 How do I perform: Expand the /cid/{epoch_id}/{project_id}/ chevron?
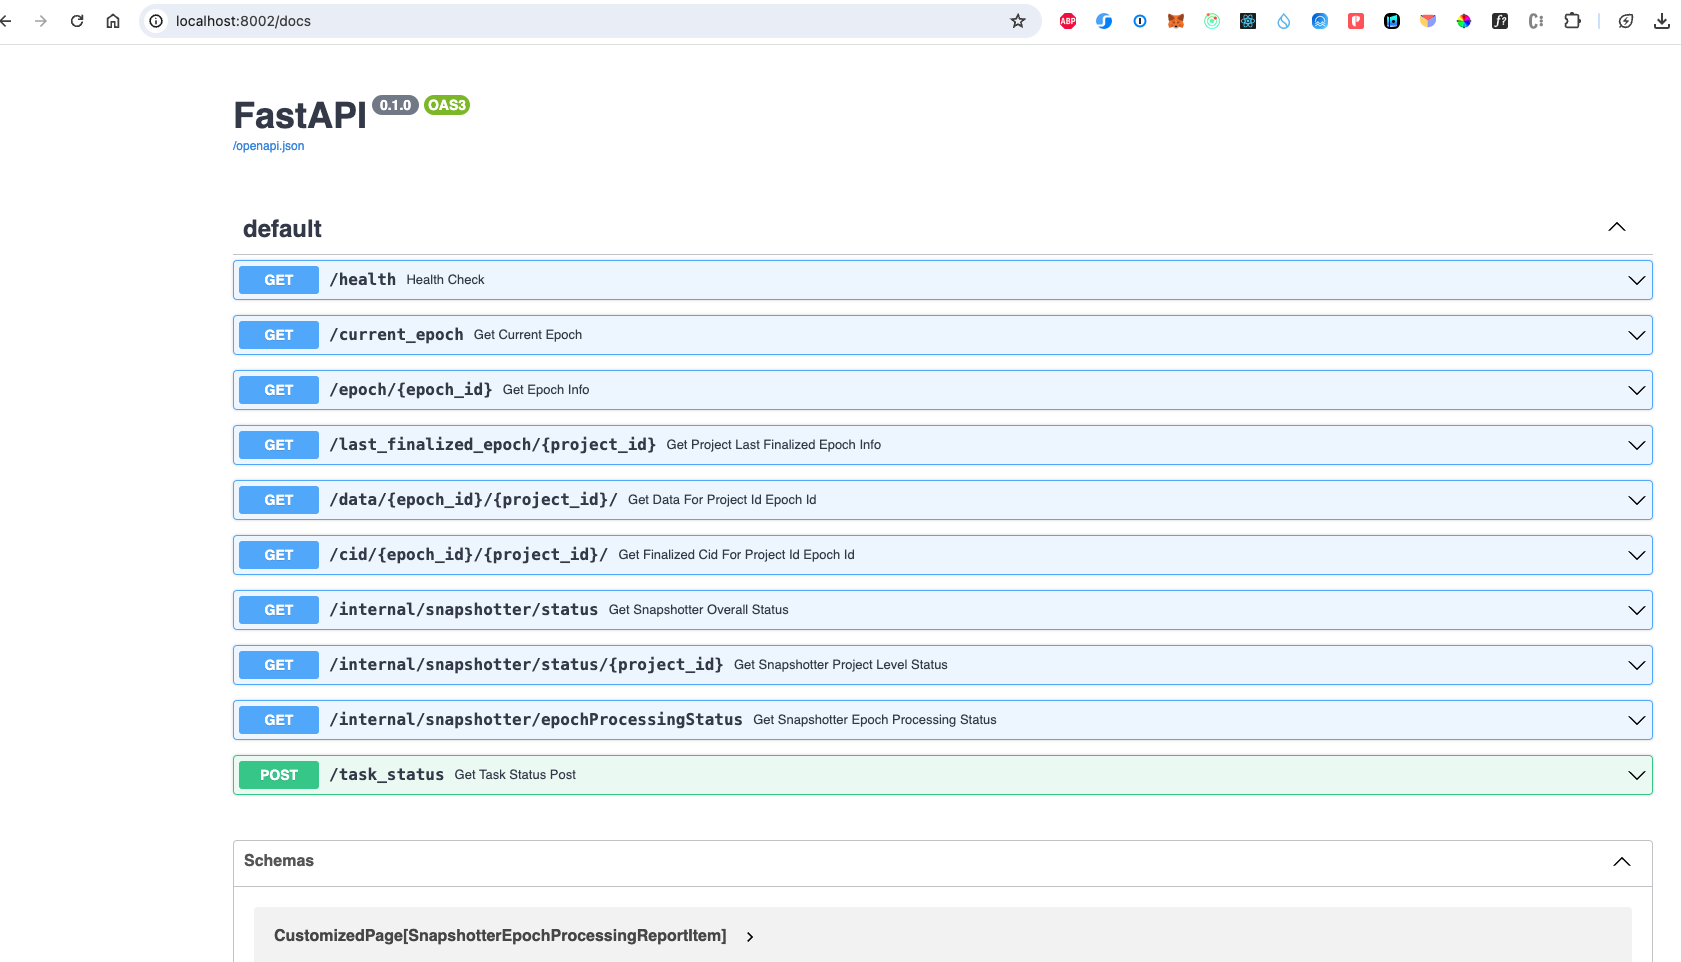[1637, 555]
